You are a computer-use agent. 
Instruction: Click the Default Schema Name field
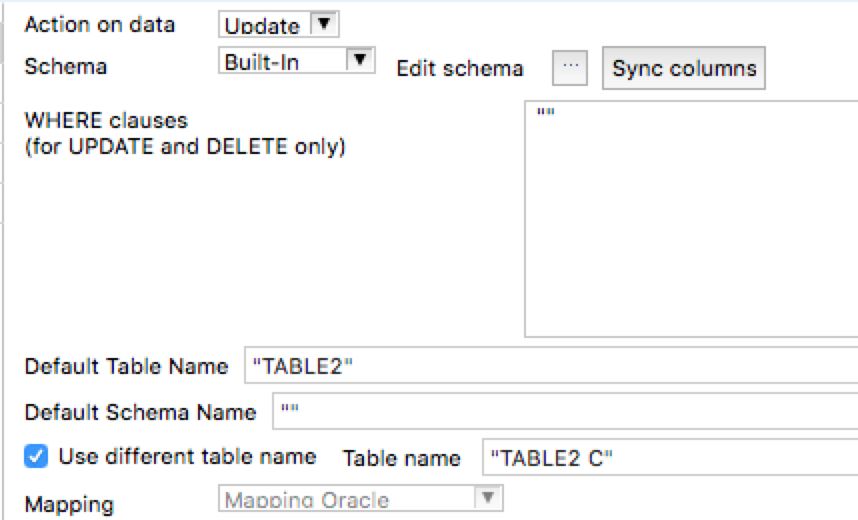560,411
